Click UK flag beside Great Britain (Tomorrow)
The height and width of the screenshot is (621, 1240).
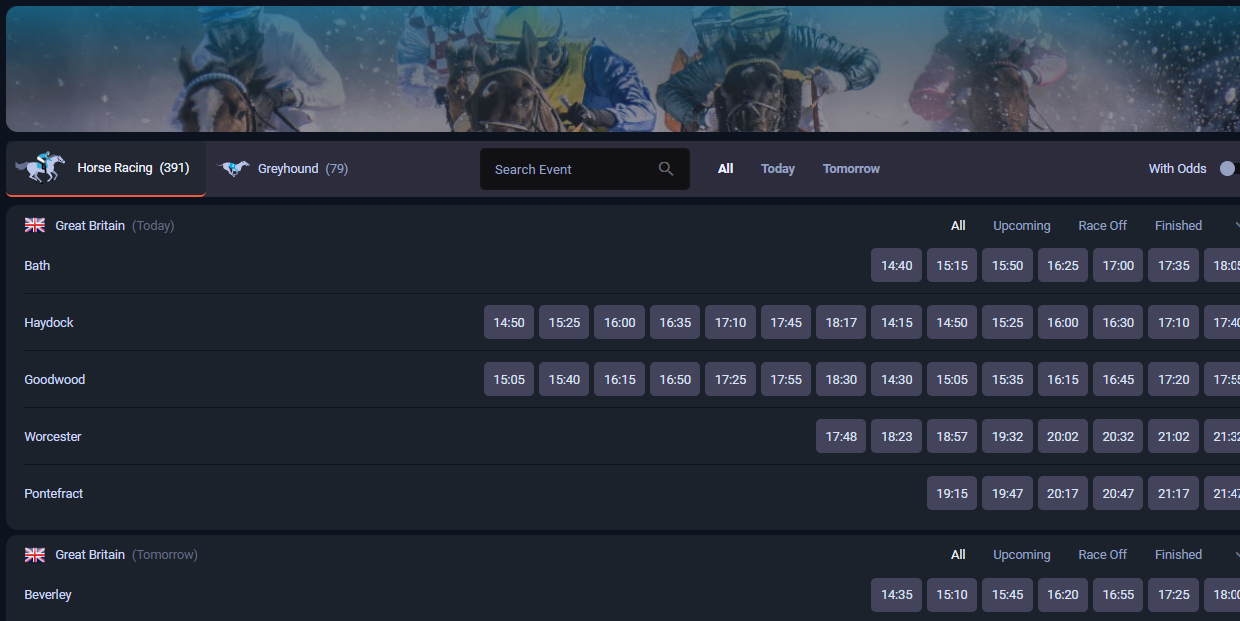tap(35, 554)
